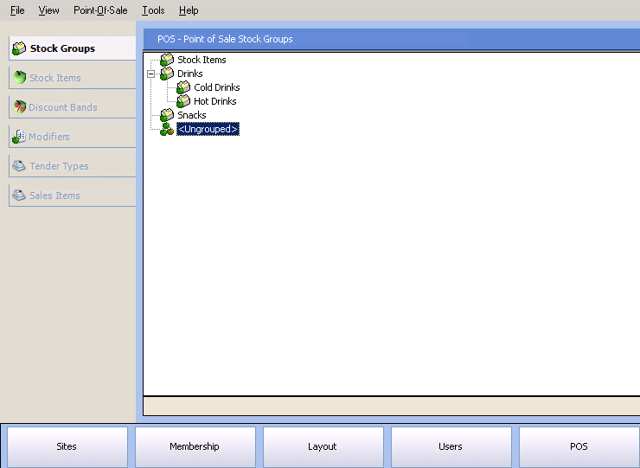
Task: Click the Snacks group basket icon
Action: click(167, 115)
